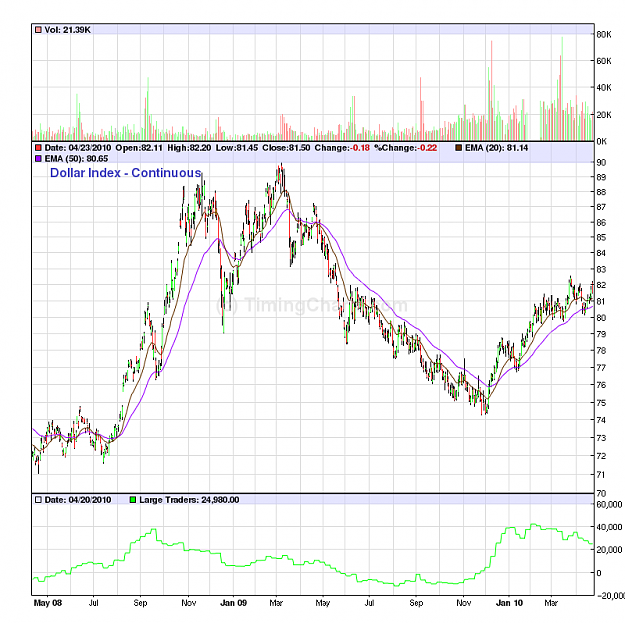Viewport: 625px width, 623px height.
Task: Click the '60,000' traders axis label
Action: (x=609, y=505)
